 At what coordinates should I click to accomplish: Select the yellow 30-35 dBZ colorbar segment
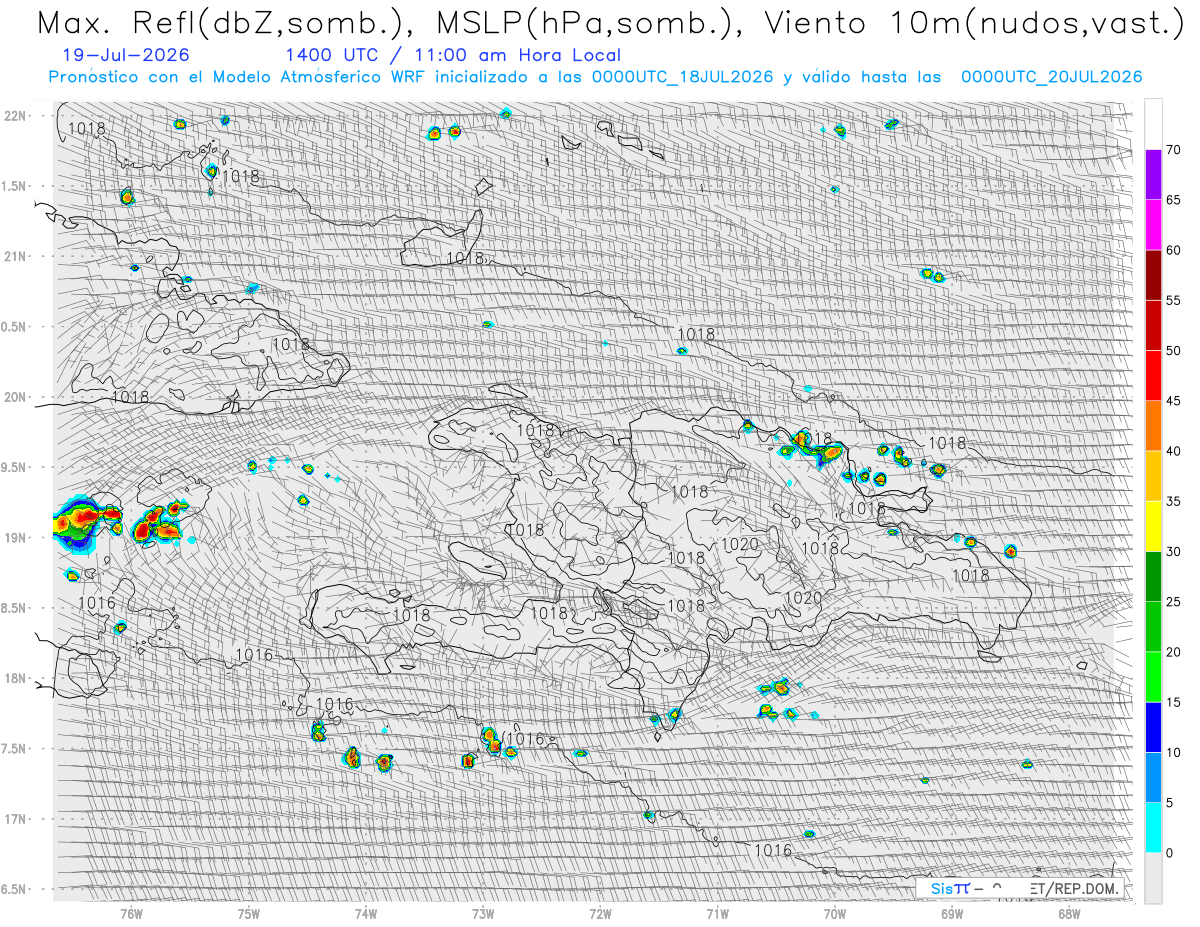(1153, 526)
